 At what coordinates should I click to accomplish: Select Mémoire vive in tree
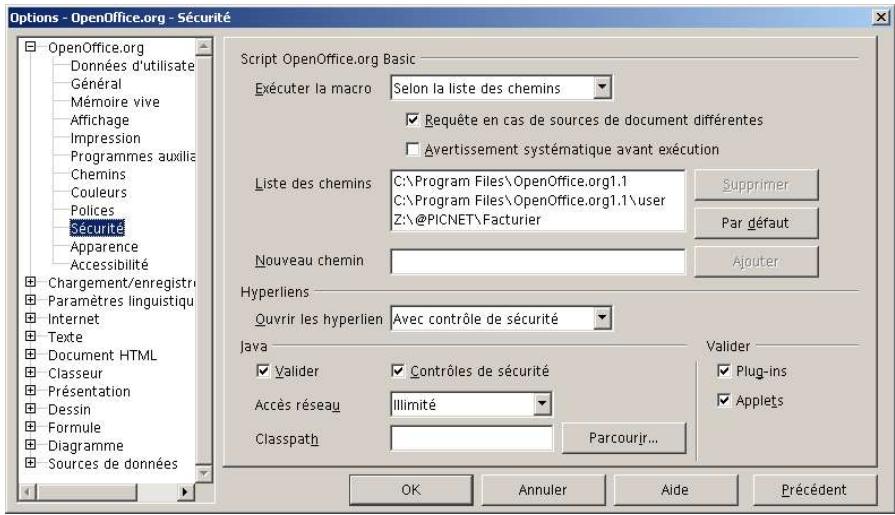tap(115, 102)
